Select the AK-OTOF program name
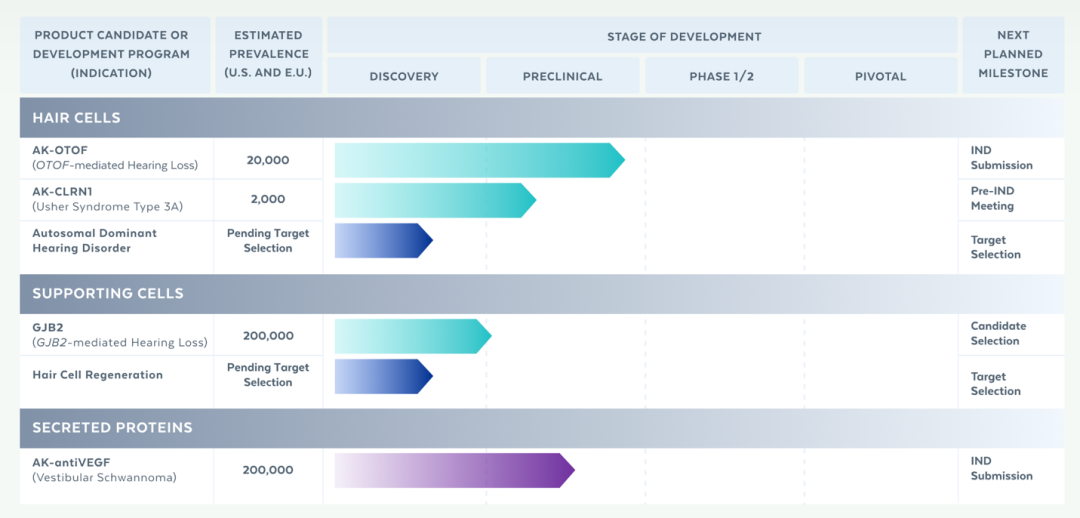 click(x=59, y=151)
